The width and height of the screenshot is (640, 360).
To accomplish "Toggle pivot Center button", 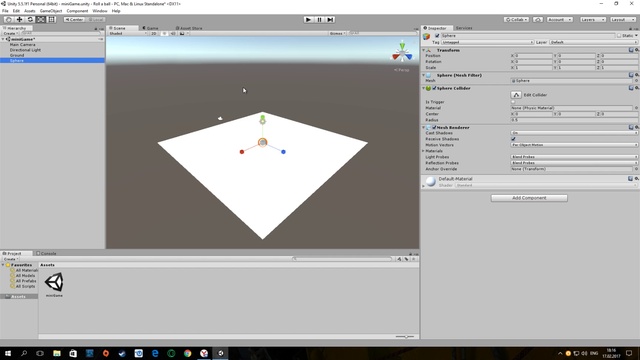I will (x=74, y=20).
